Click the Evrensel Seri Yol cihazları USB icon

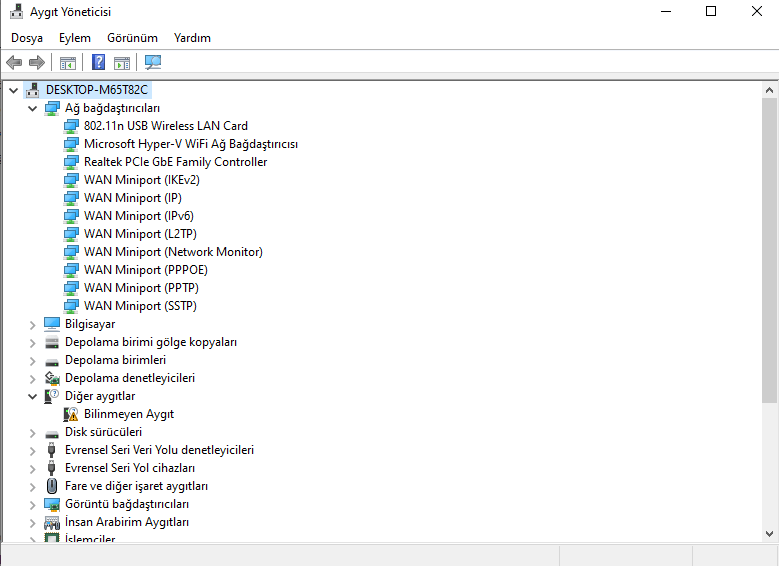coord(51,468)
